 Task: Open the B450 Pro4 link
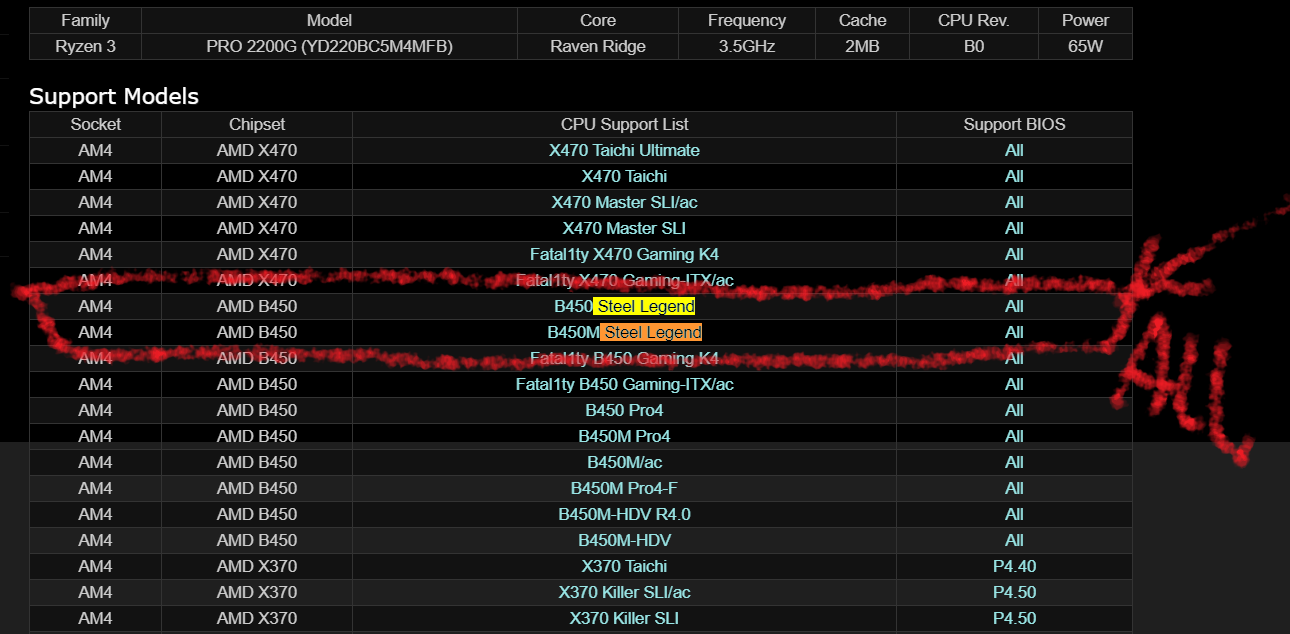coord(624,410)
